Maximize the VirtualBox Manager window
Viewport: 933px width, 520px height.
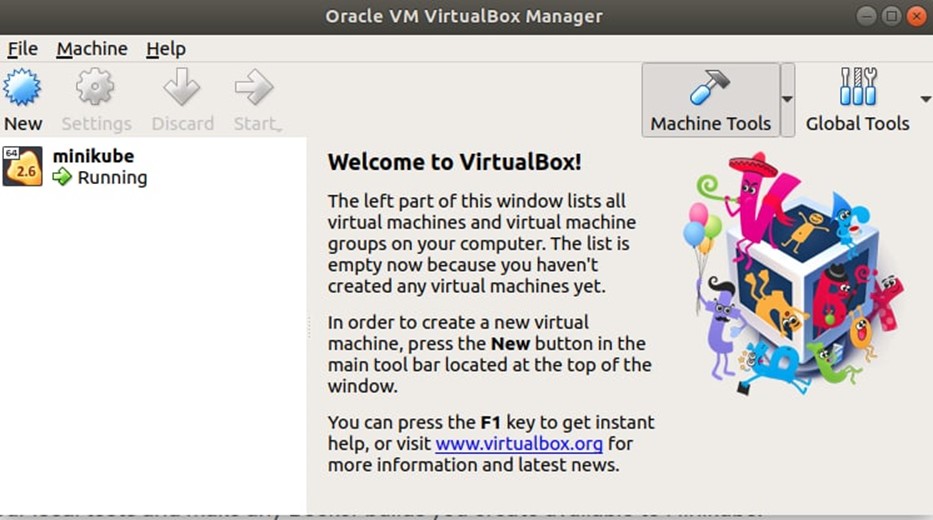point(891,16)
